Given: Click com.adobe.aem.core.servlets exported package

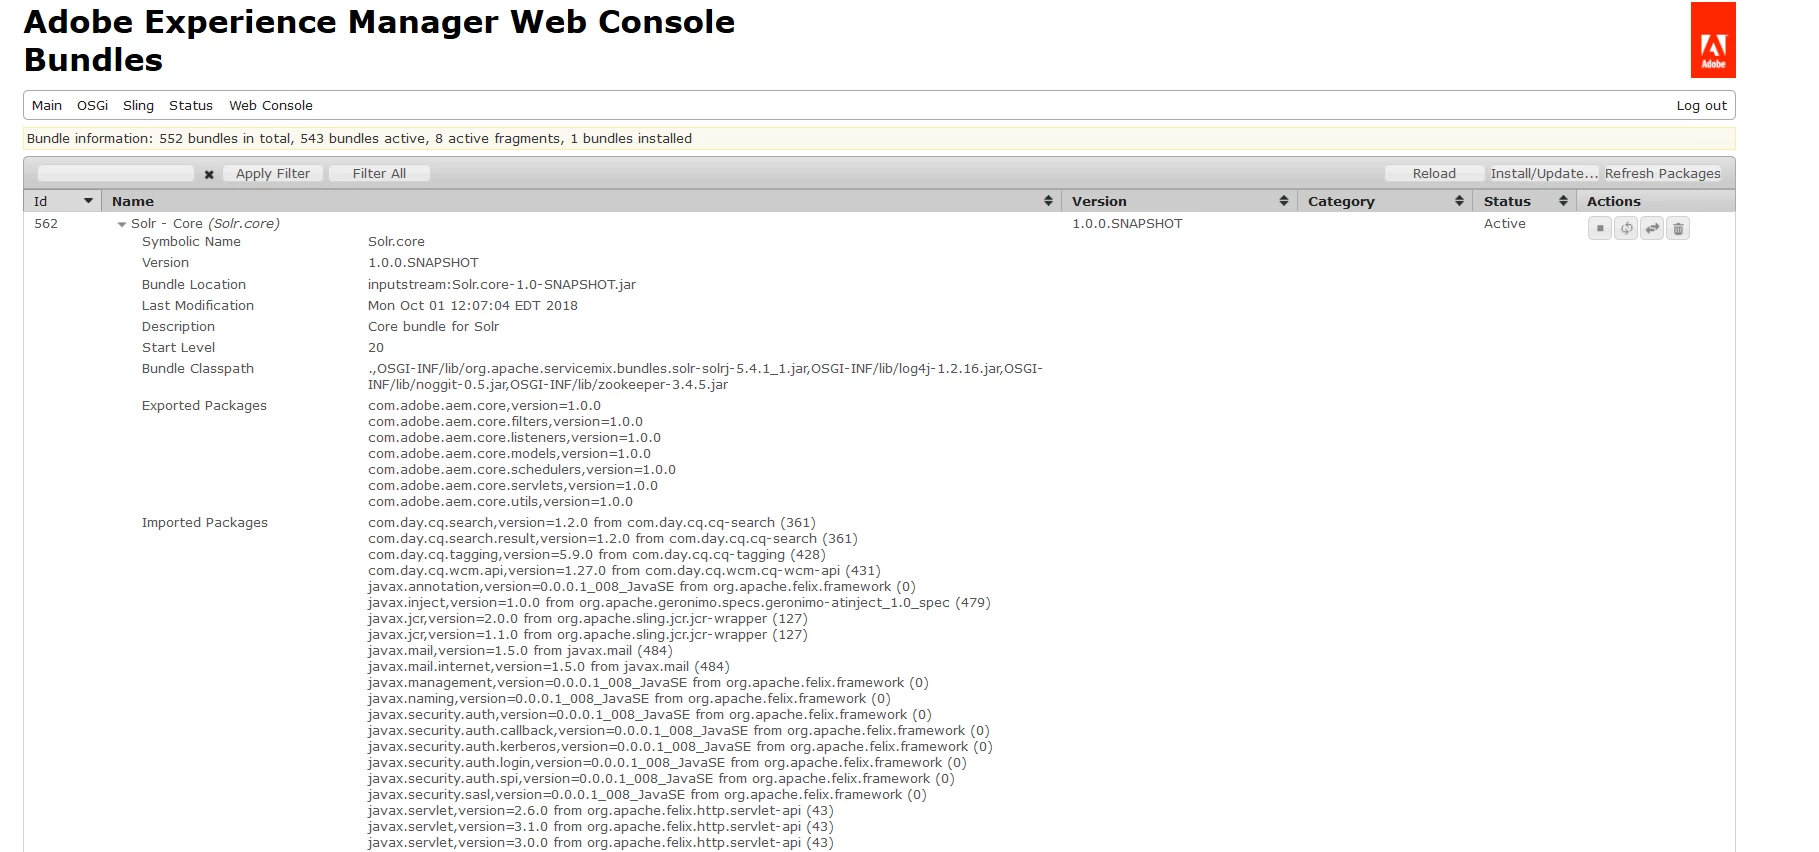Looking at the screenshot, I should (513, 486).
